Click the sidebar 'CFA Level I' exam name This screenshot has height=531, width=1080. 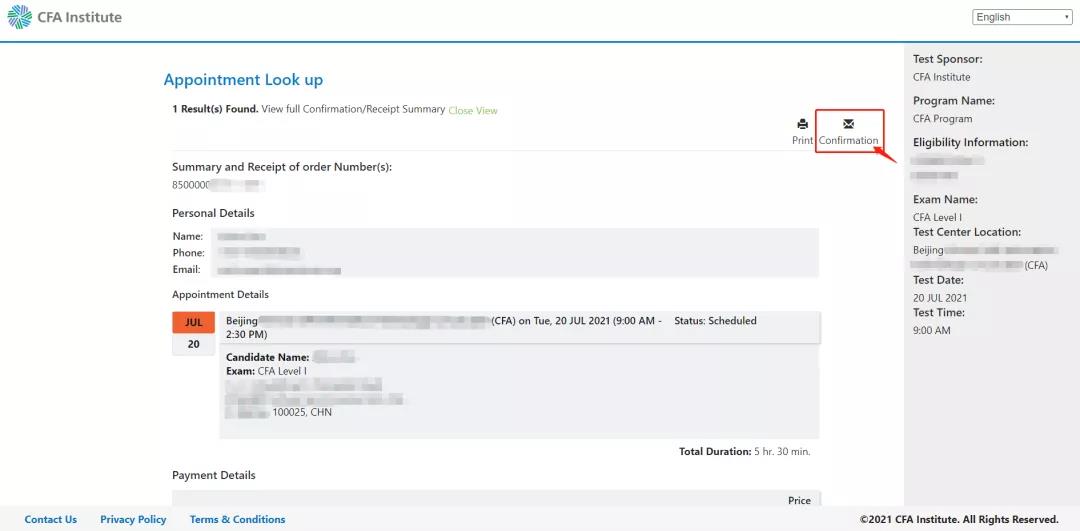[937, 218]
